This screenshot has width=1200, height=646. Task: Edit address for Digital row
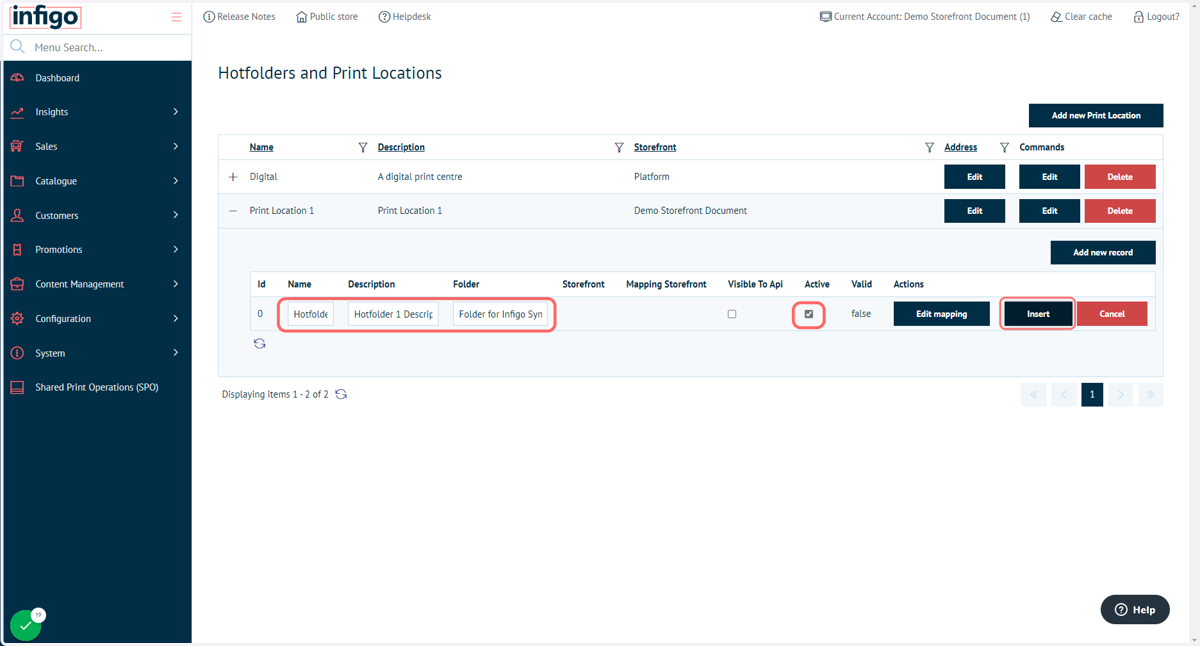(x=975, y=177)
